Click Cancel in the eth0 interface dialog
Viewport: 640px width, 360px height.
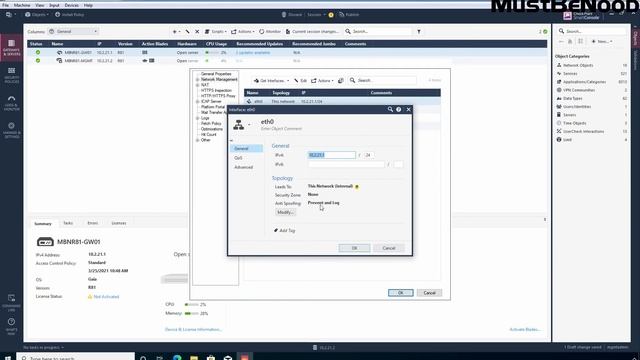point(389,248)
